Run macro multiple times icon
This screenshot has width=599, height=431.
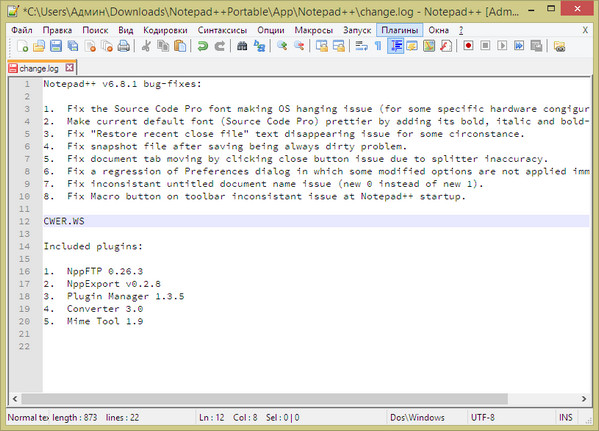[519, 46]
